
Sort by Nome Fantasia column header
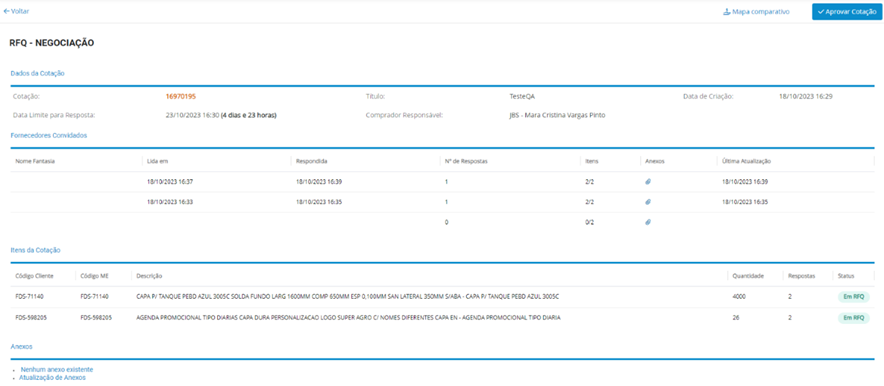point(35,161)
